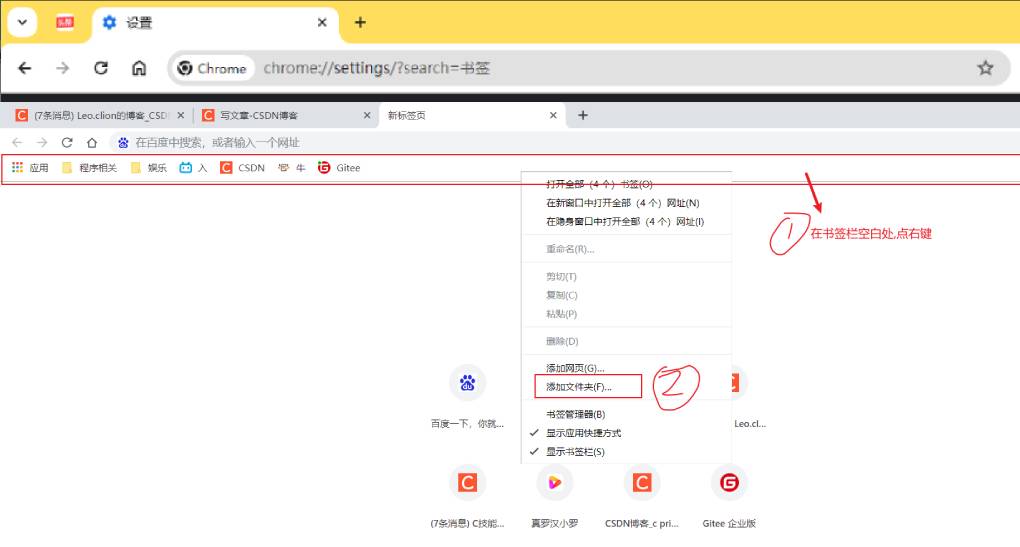
Task: Open the Gitee 企业版 shortcut
Action: [729, 496]
